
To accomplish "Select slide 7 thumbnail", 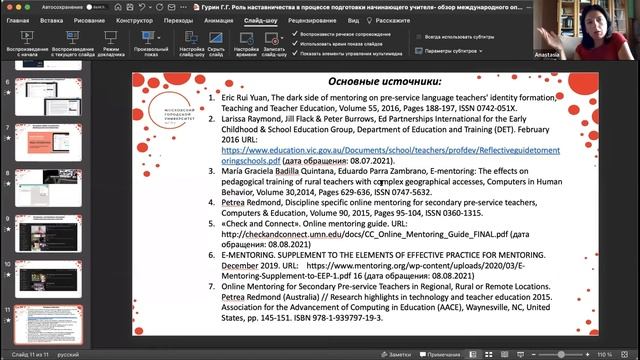I will [x=48, y=142].
